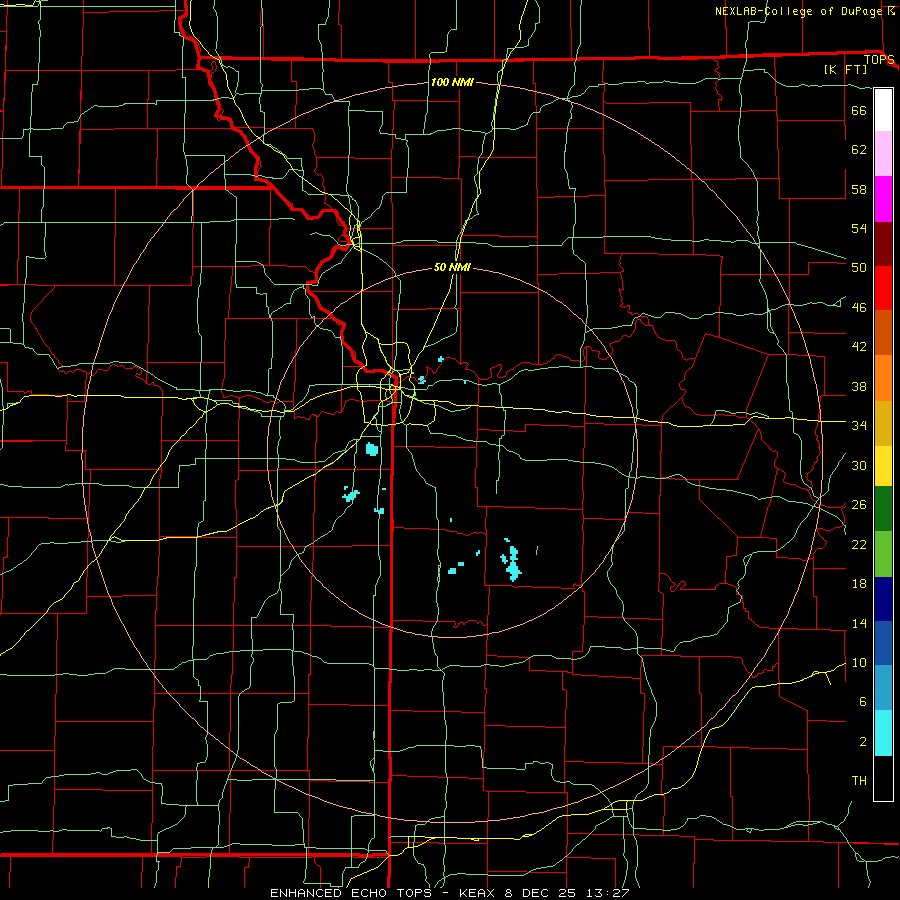
Task: Click the '50 NMI' range ring label
Action: pos(452,267)
